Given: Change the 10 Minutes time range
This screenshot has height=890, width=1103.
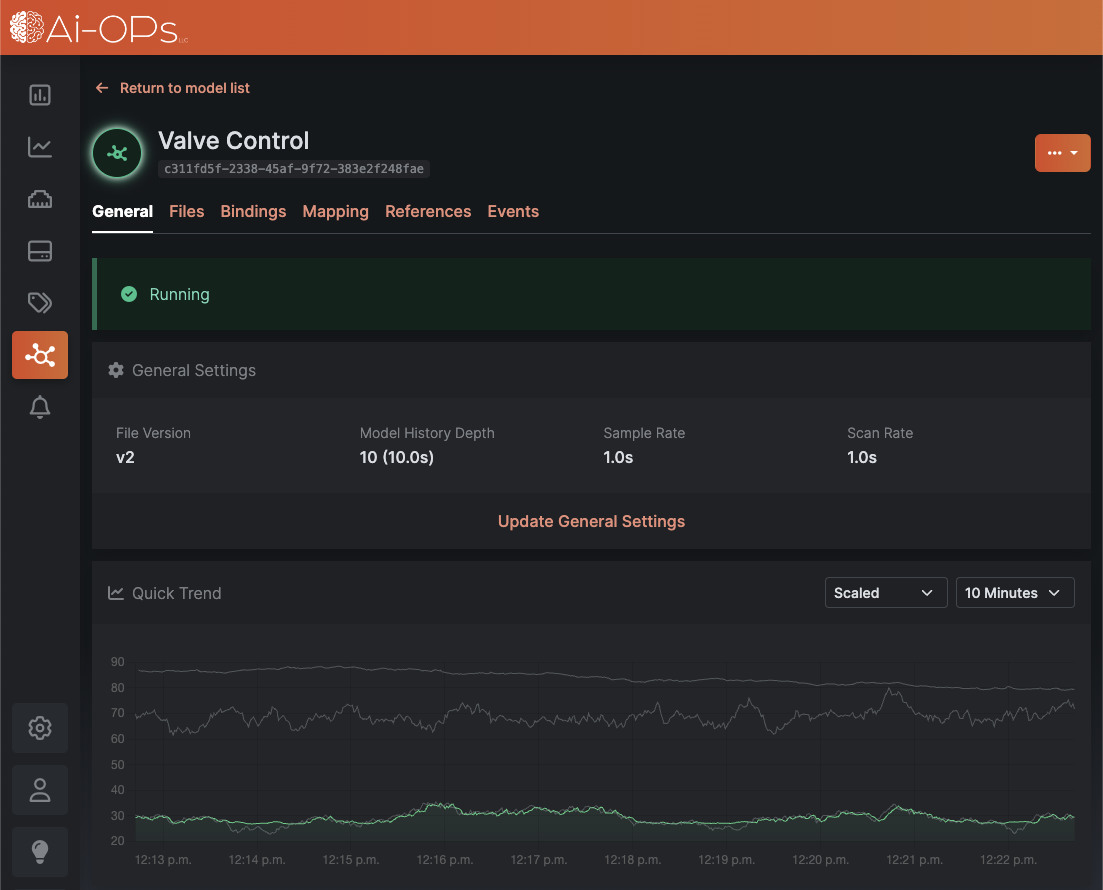Looking at the screenshot, I should pos(1014,592).
